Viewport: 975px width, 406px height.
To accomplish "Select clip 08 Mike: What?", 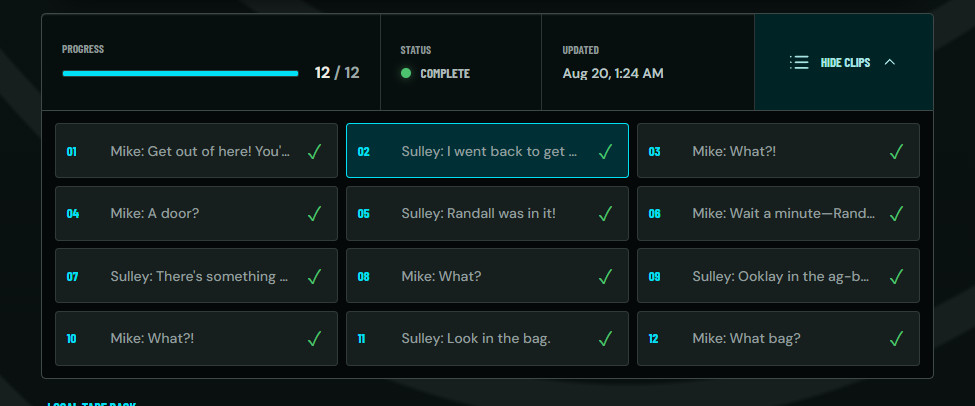I will coord(488,275).
